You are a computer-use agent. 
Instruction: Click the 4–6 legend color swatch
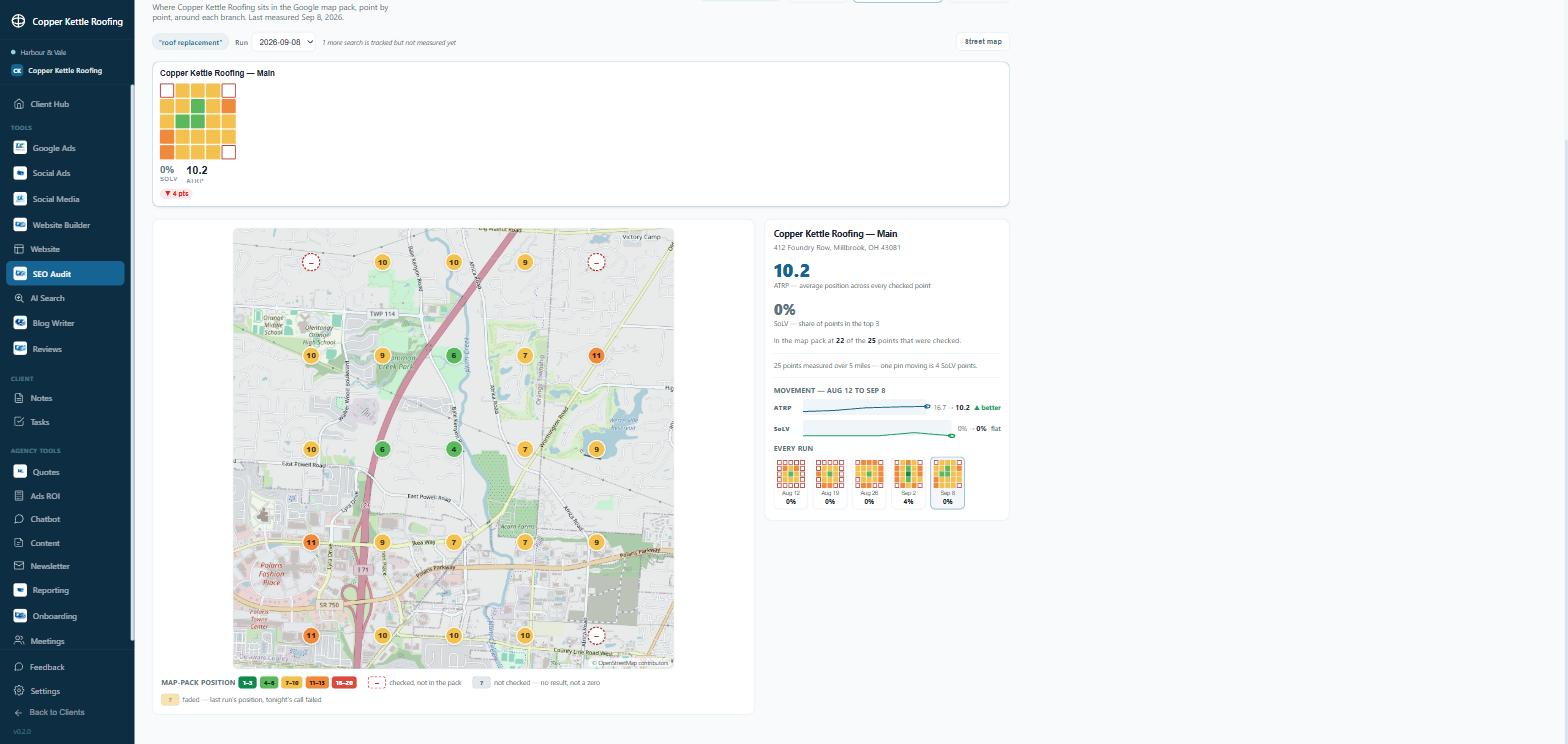269,683
